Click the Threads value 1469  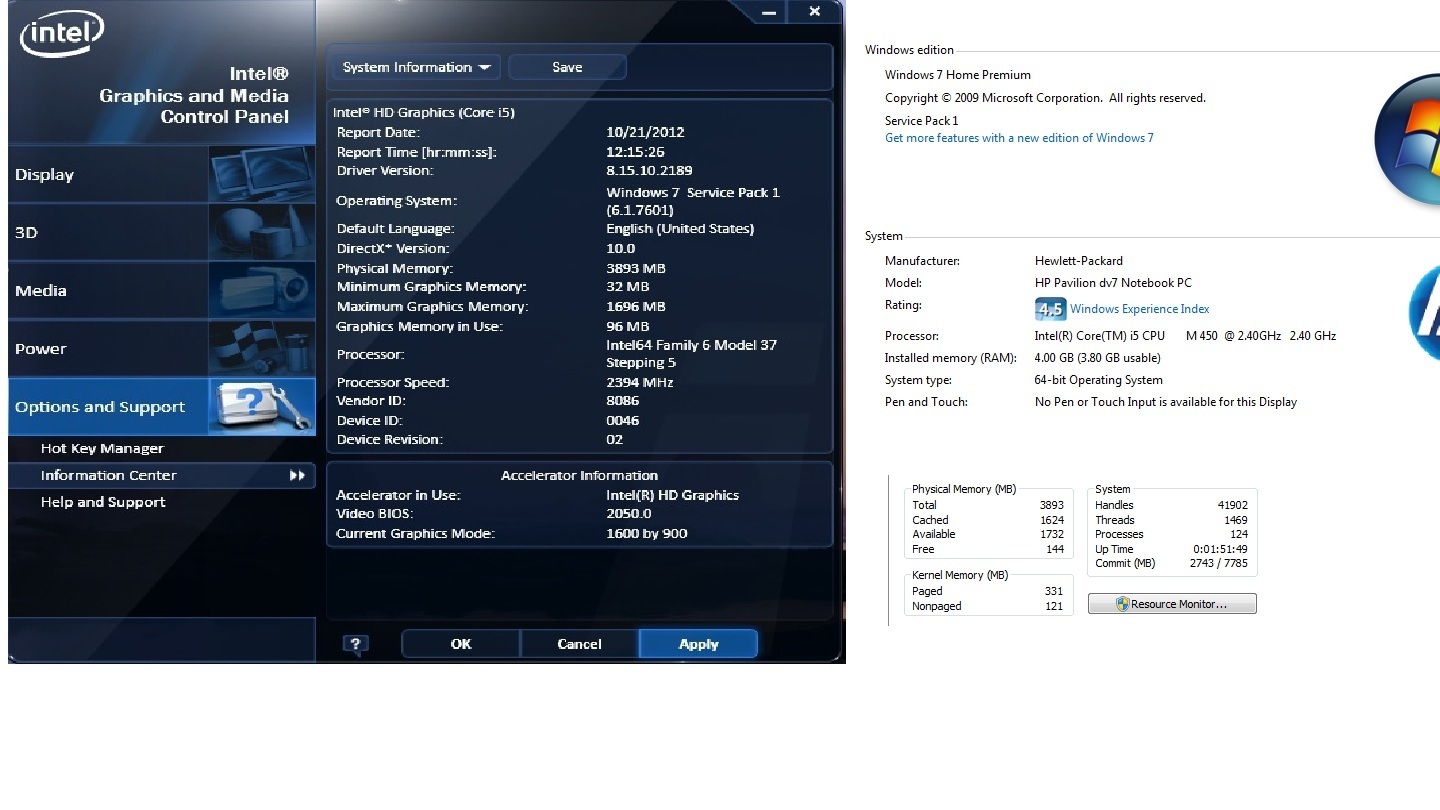click(1236, 520)
